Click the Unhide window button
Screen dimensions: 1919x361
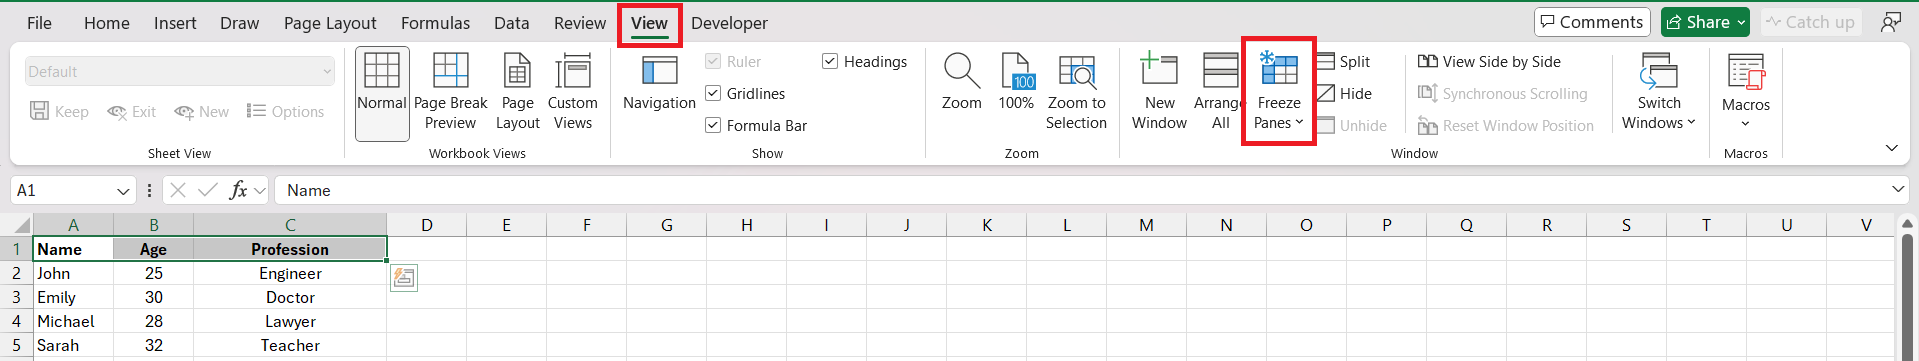point(1352,126)
